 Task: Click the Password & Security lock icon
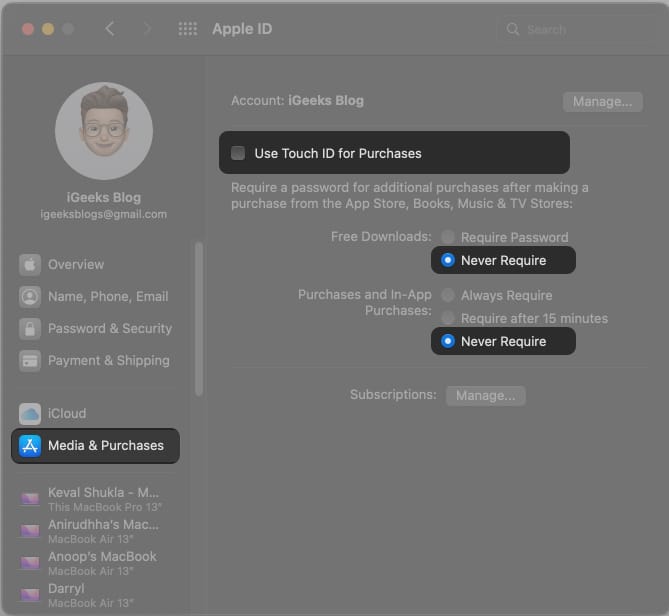(30, 328)
